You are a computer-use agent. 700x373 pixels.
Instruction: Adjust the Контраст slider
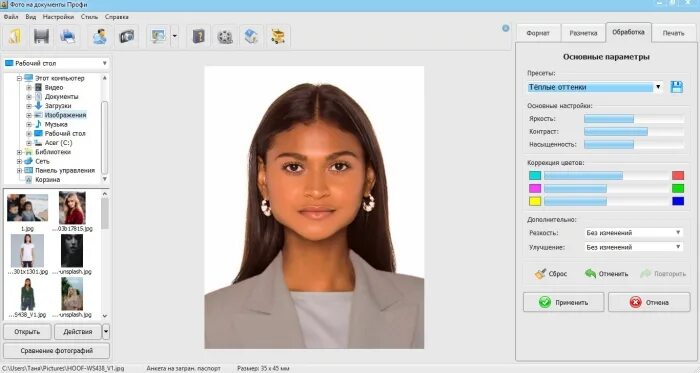tap(634, 132)
